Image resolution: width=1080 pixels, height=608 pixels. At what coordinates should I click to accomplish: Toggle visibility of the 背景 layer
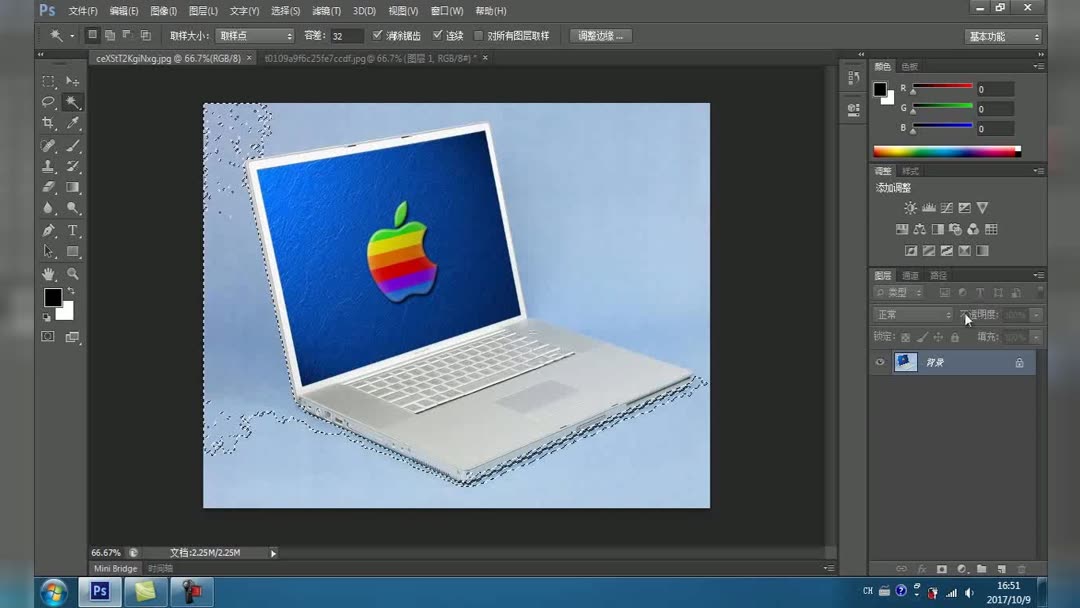[x=879, y=362]
